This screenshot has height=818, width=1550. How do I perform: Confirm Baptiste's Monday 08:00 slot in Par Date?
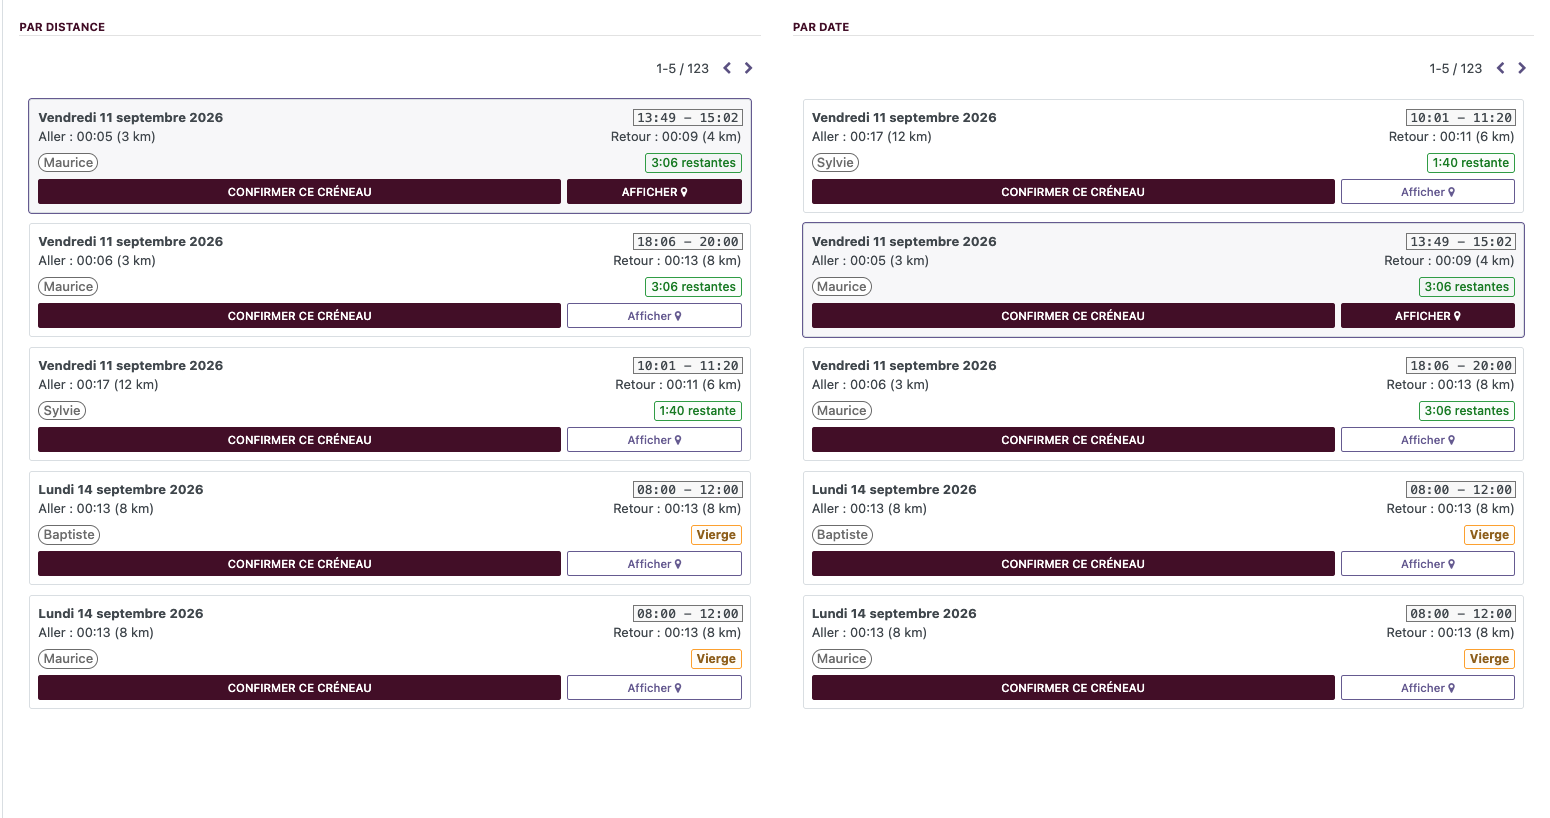(1073, 564)
